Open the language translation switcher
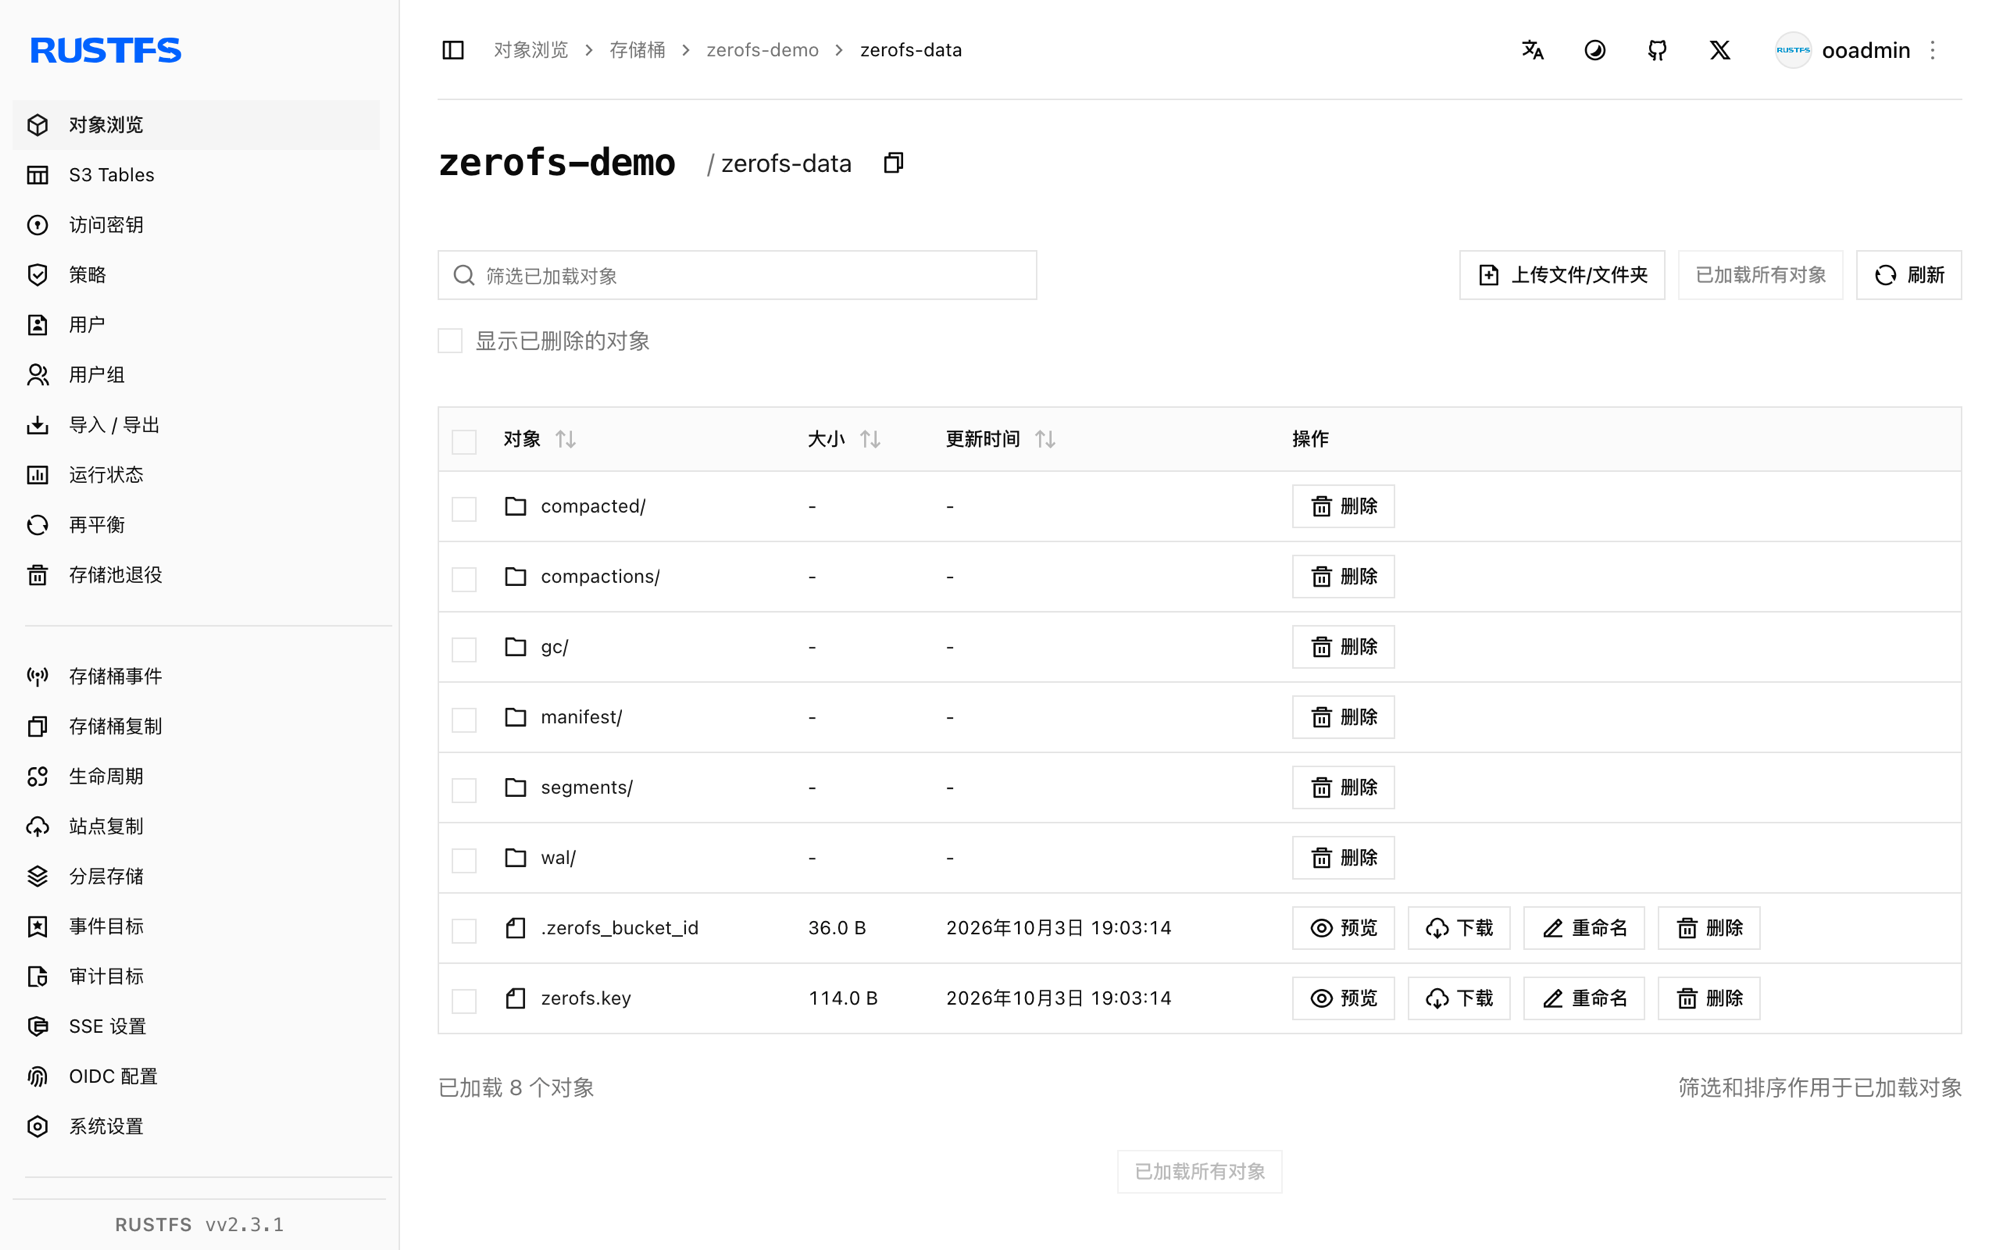Viewport: 2000px width, 1250px height. [x=1532, y=50]
